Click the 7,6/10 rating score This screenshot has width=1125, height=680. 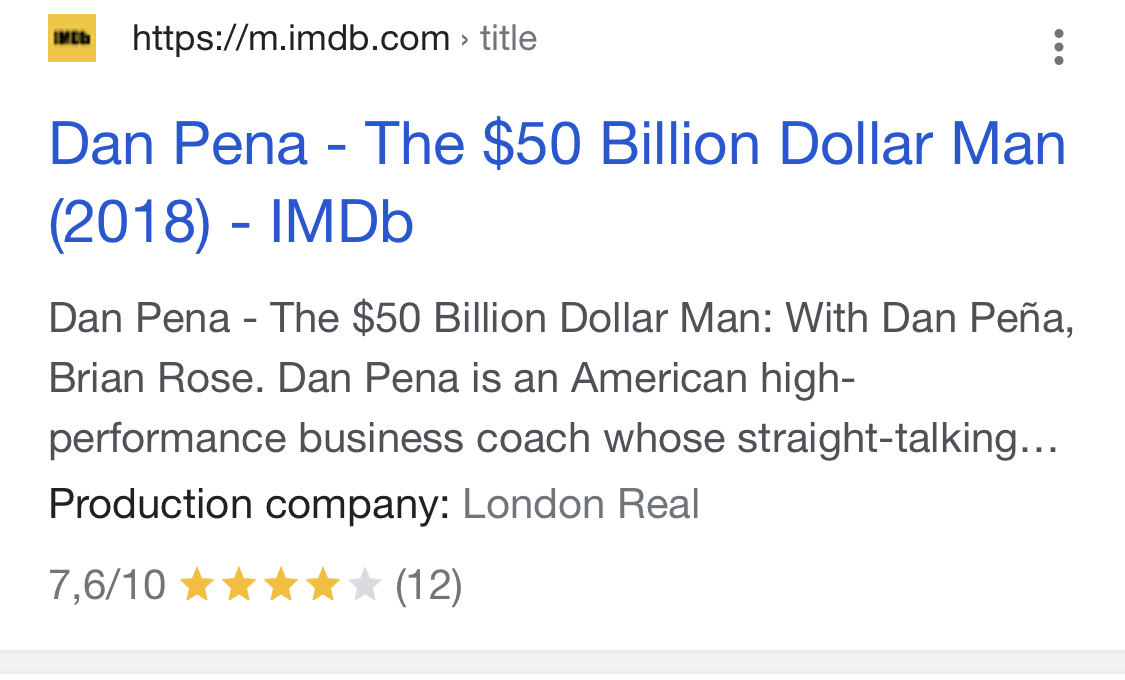(x=108, y=585)
